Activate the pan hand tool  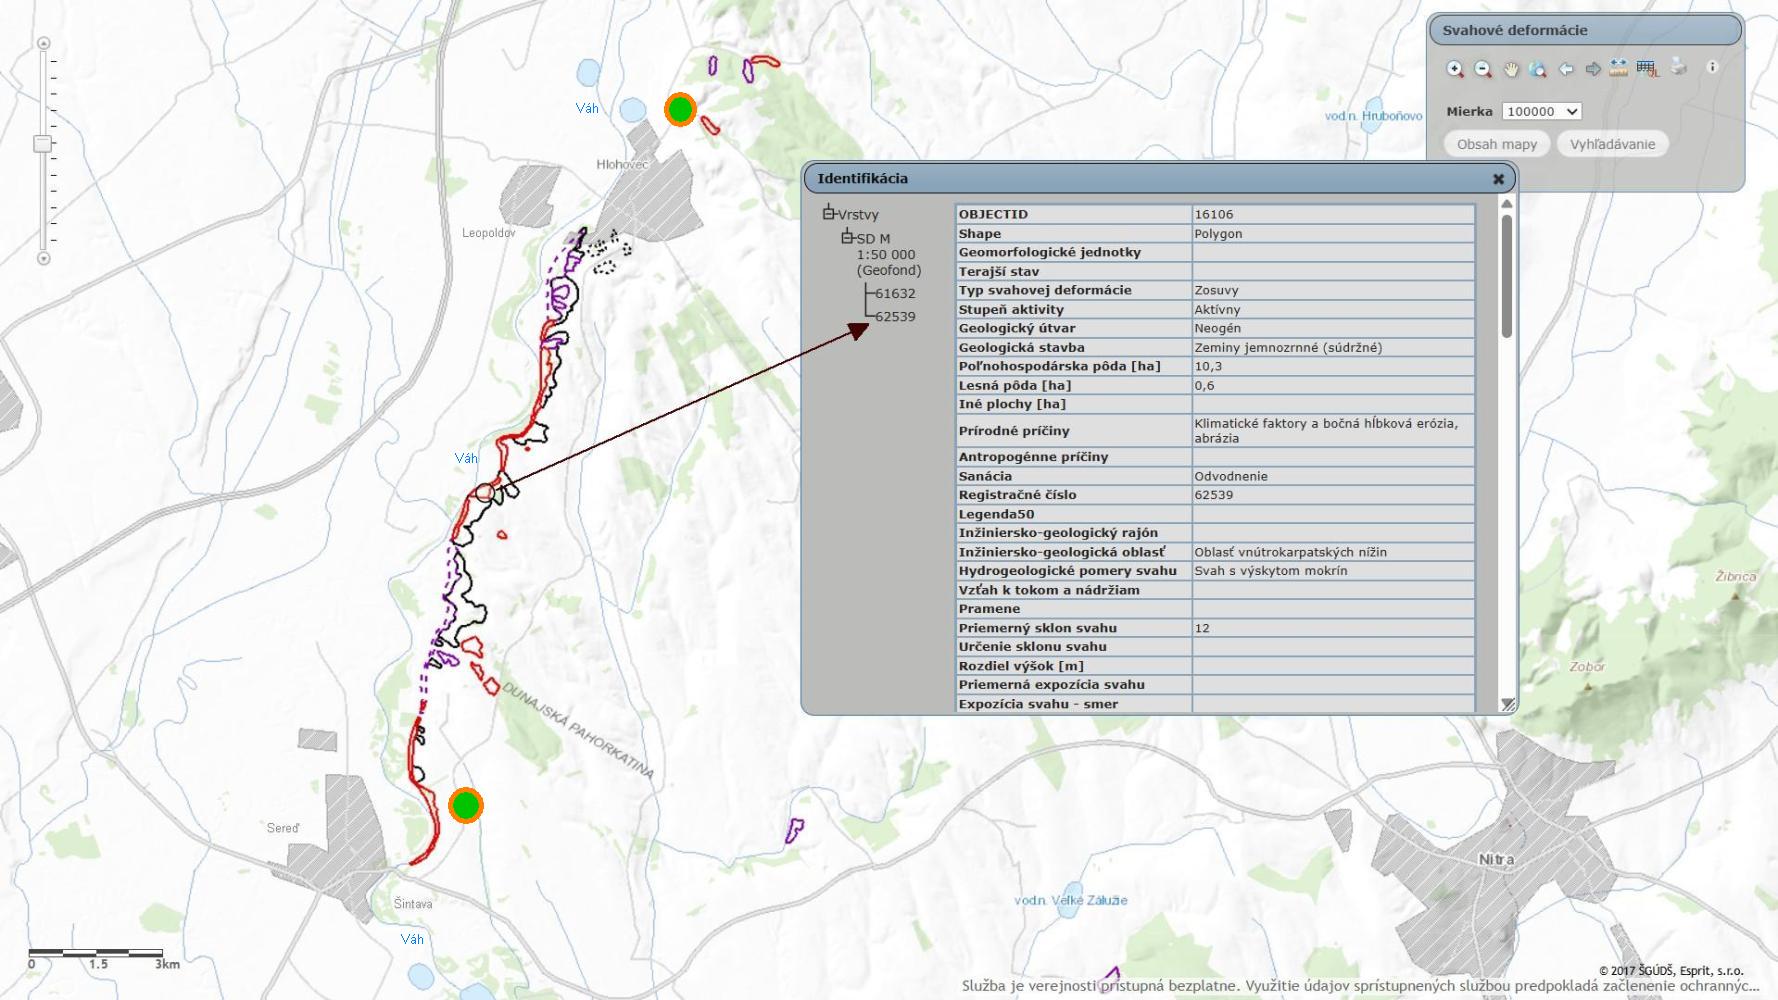pos(1511,69)
